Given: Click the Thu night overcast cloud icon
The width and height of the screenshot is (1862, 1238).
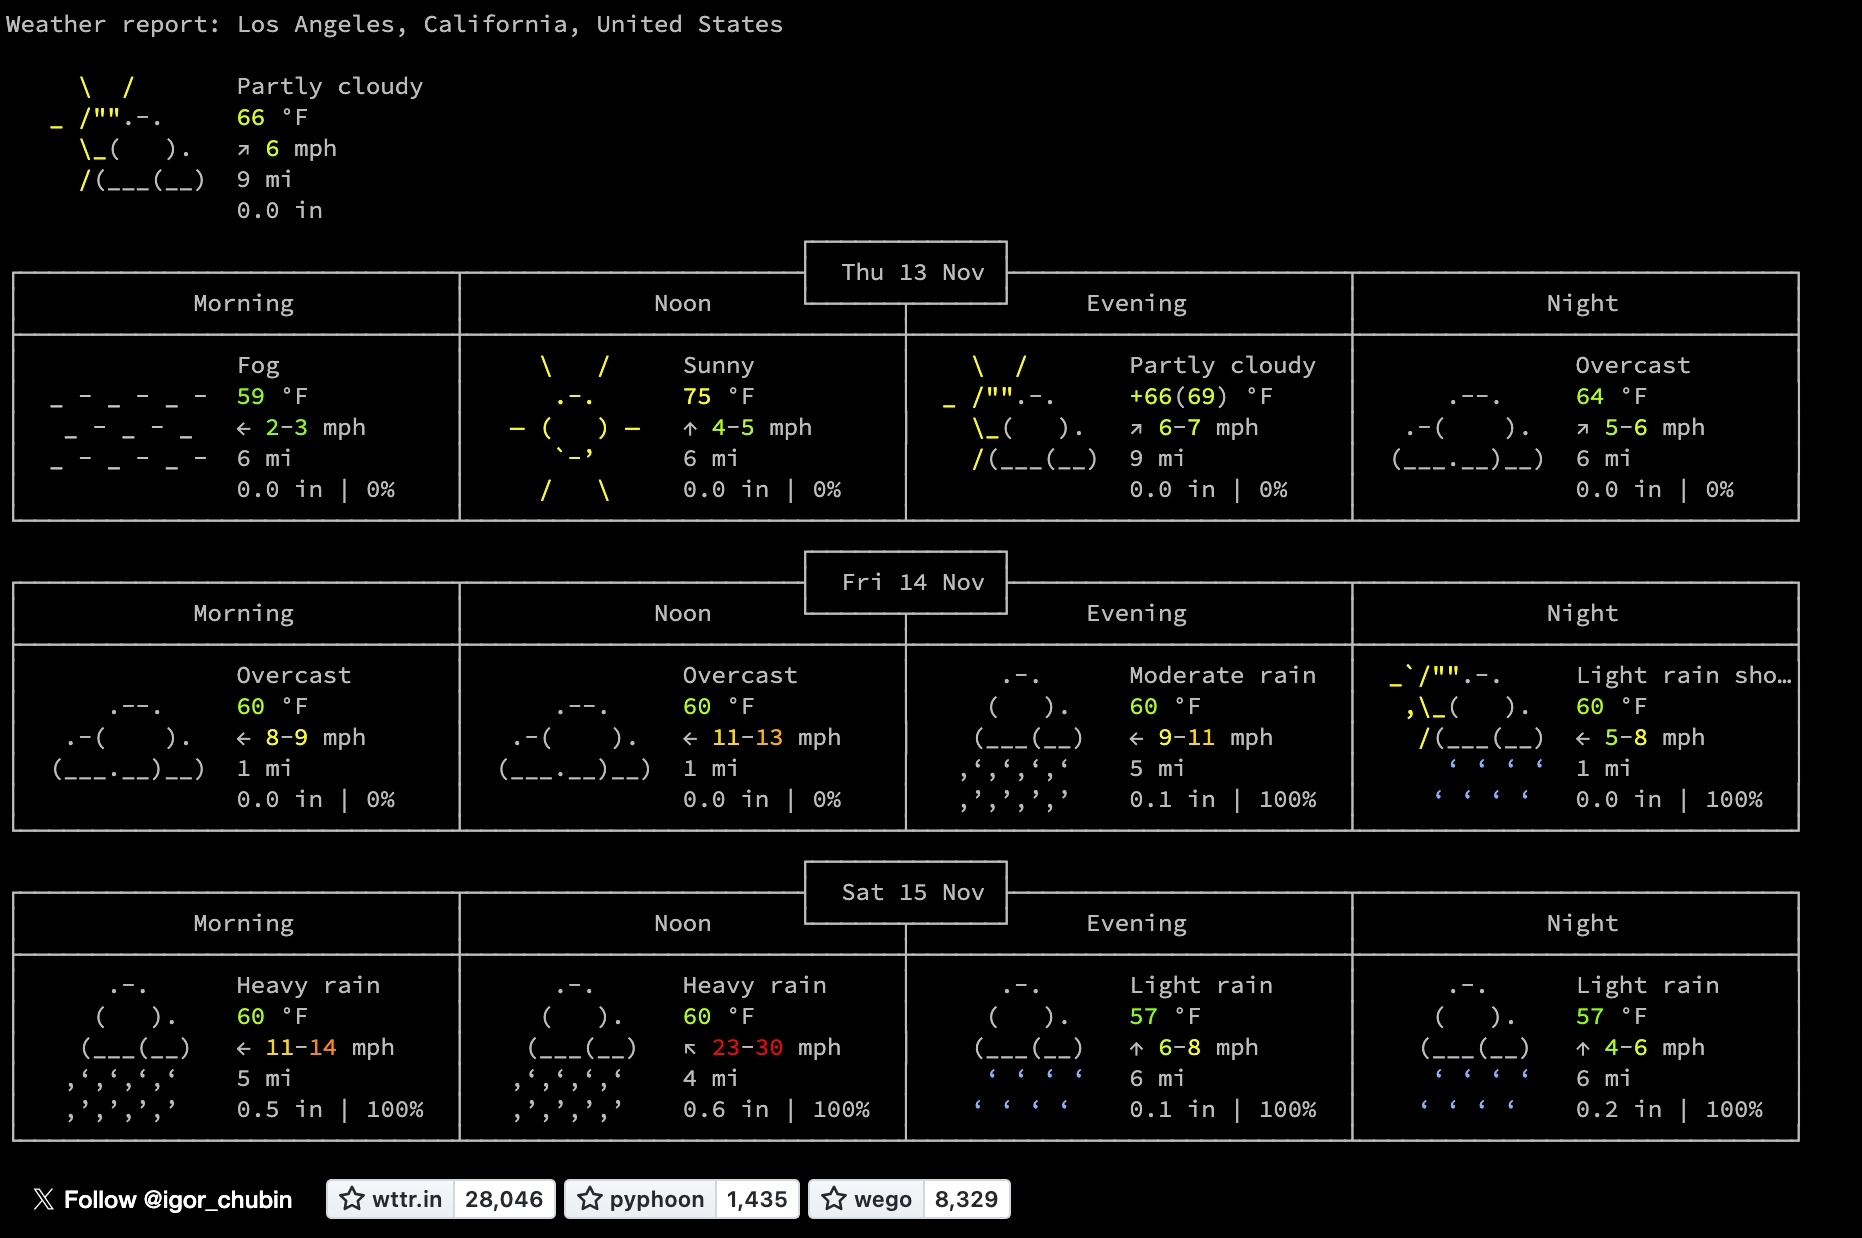Looking at the screenshot, I should (x=1467, y=428).
